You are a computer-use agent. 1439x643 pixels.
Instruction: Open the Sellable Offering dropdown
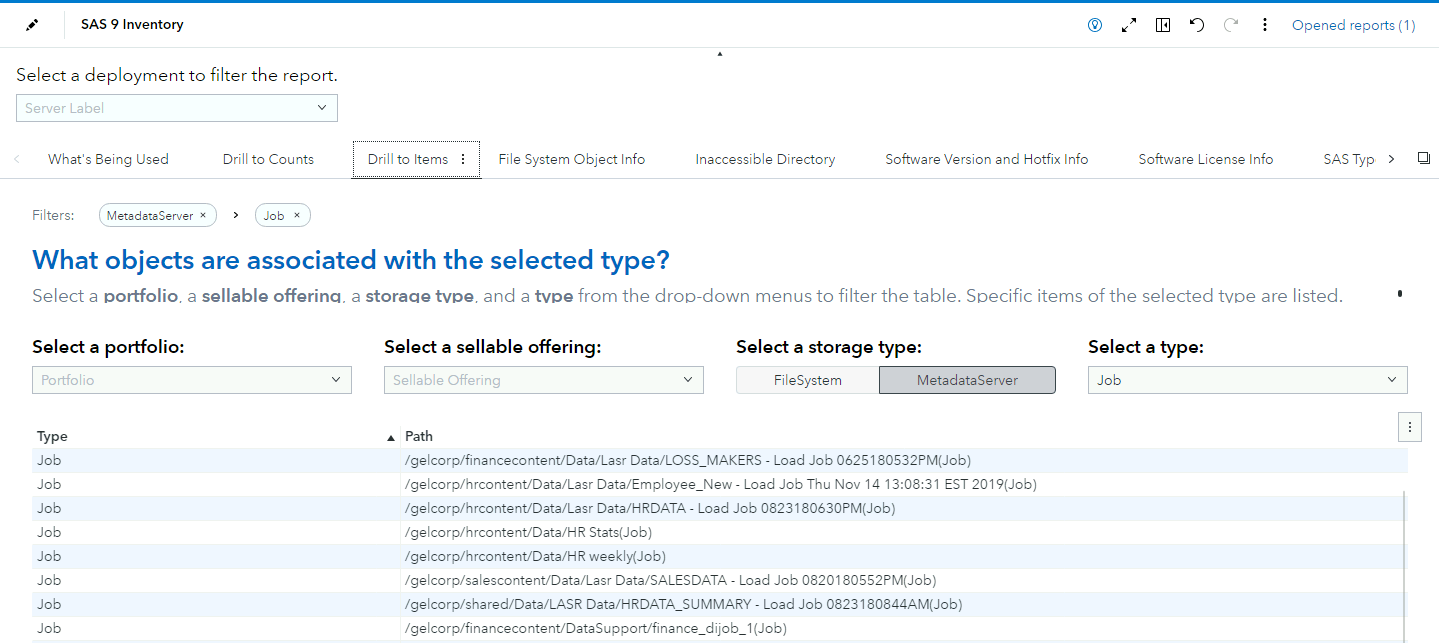(543, 379)
